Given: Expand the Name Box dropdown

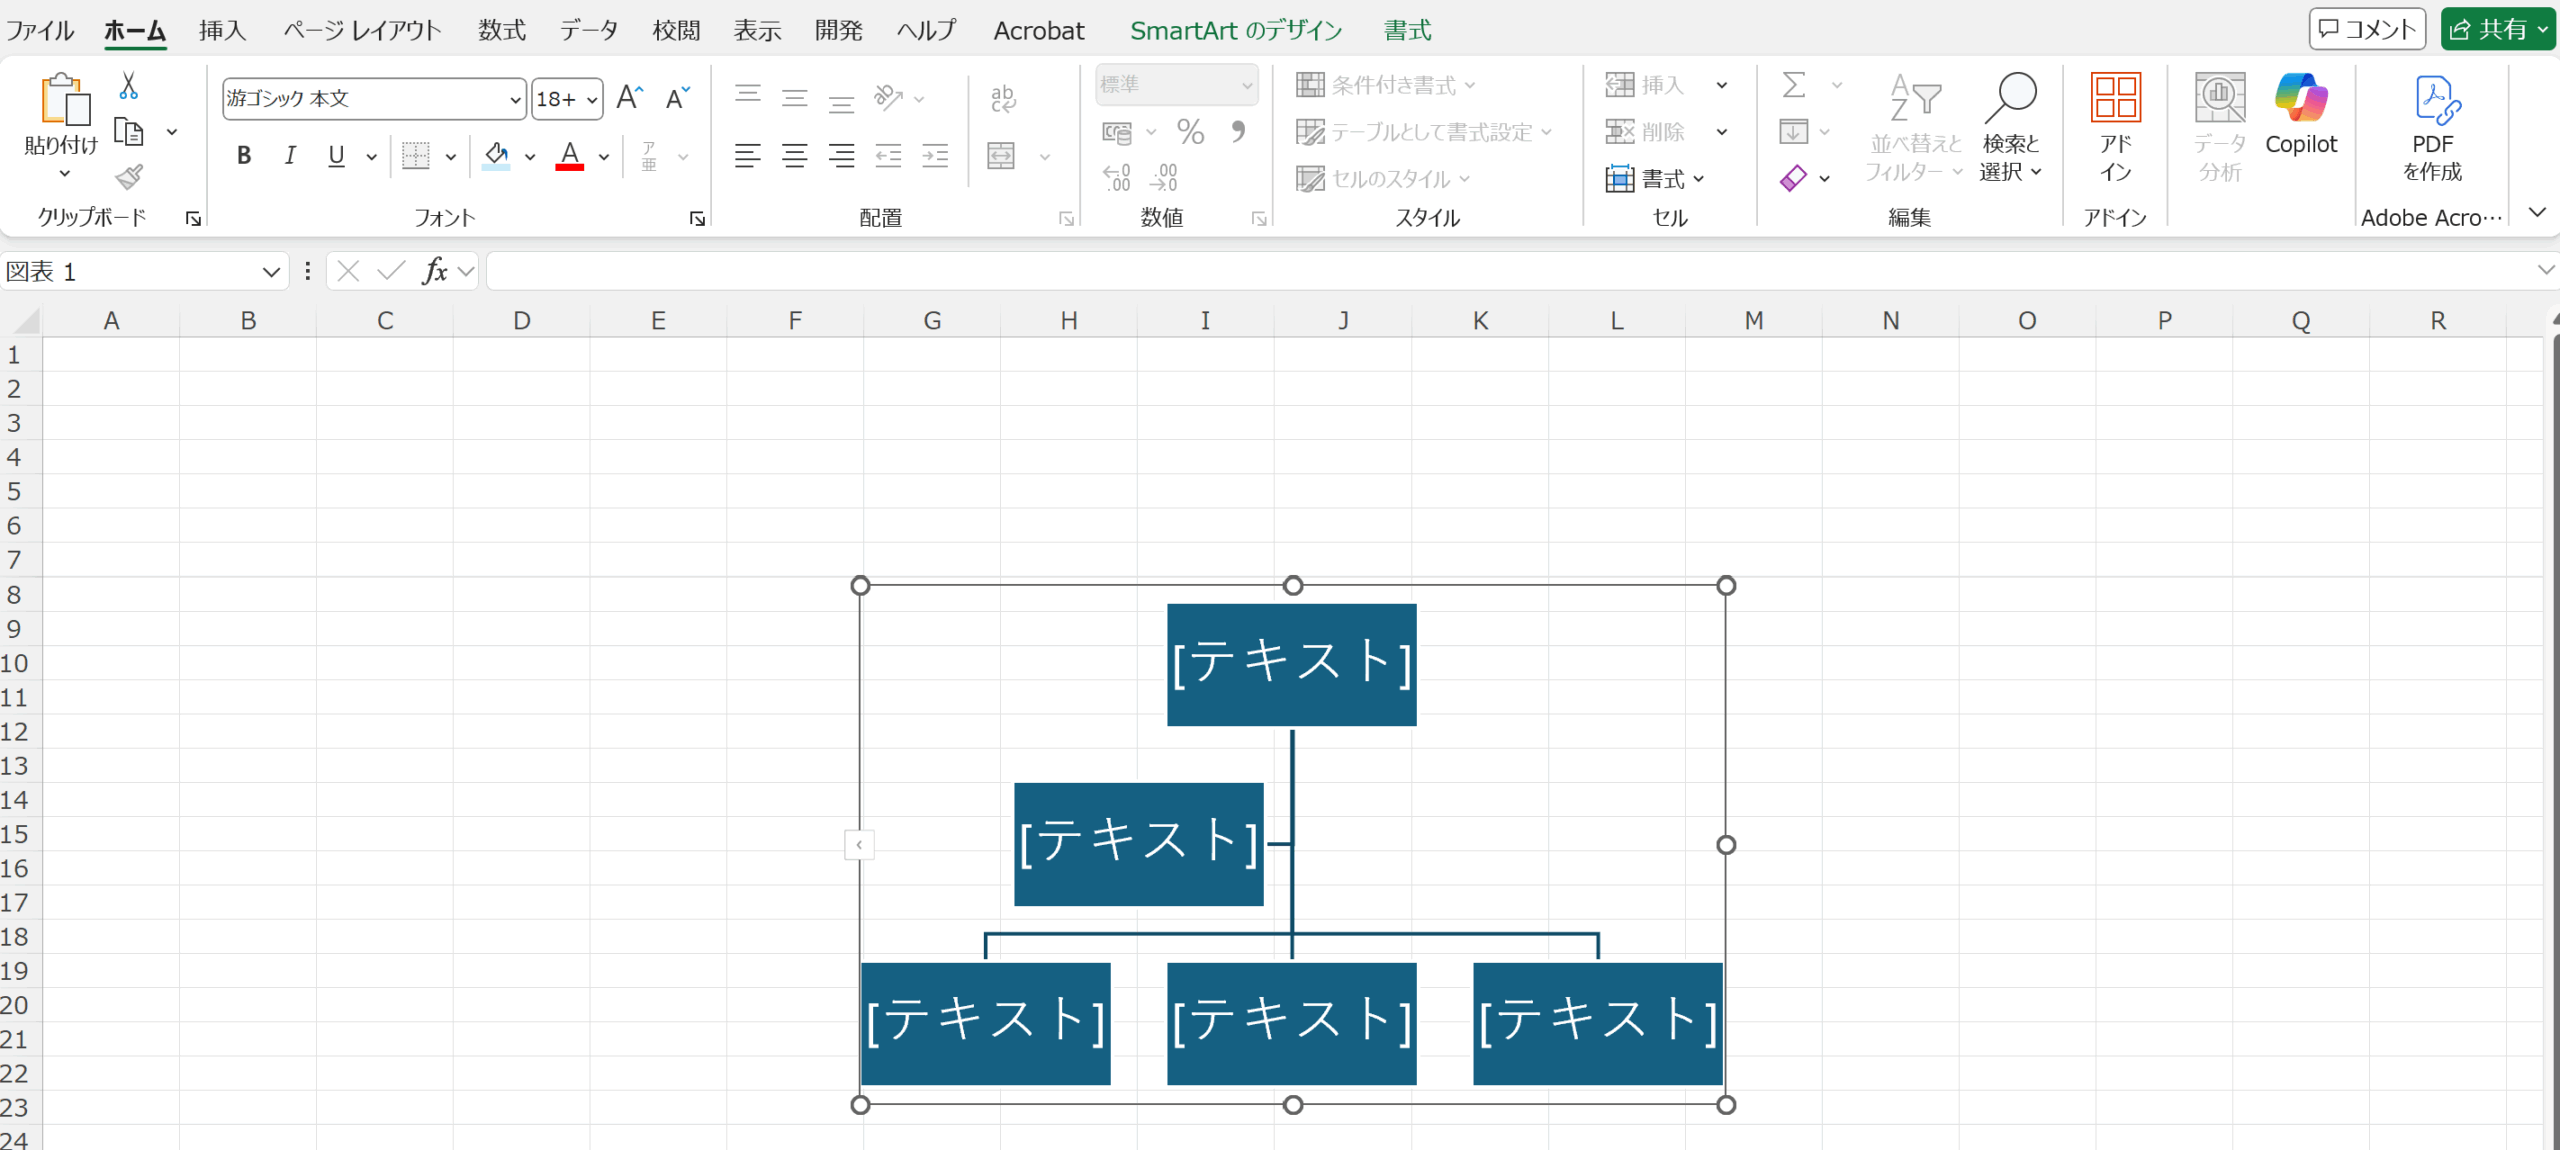Looking at the screenshot, I should pos(271,272).
